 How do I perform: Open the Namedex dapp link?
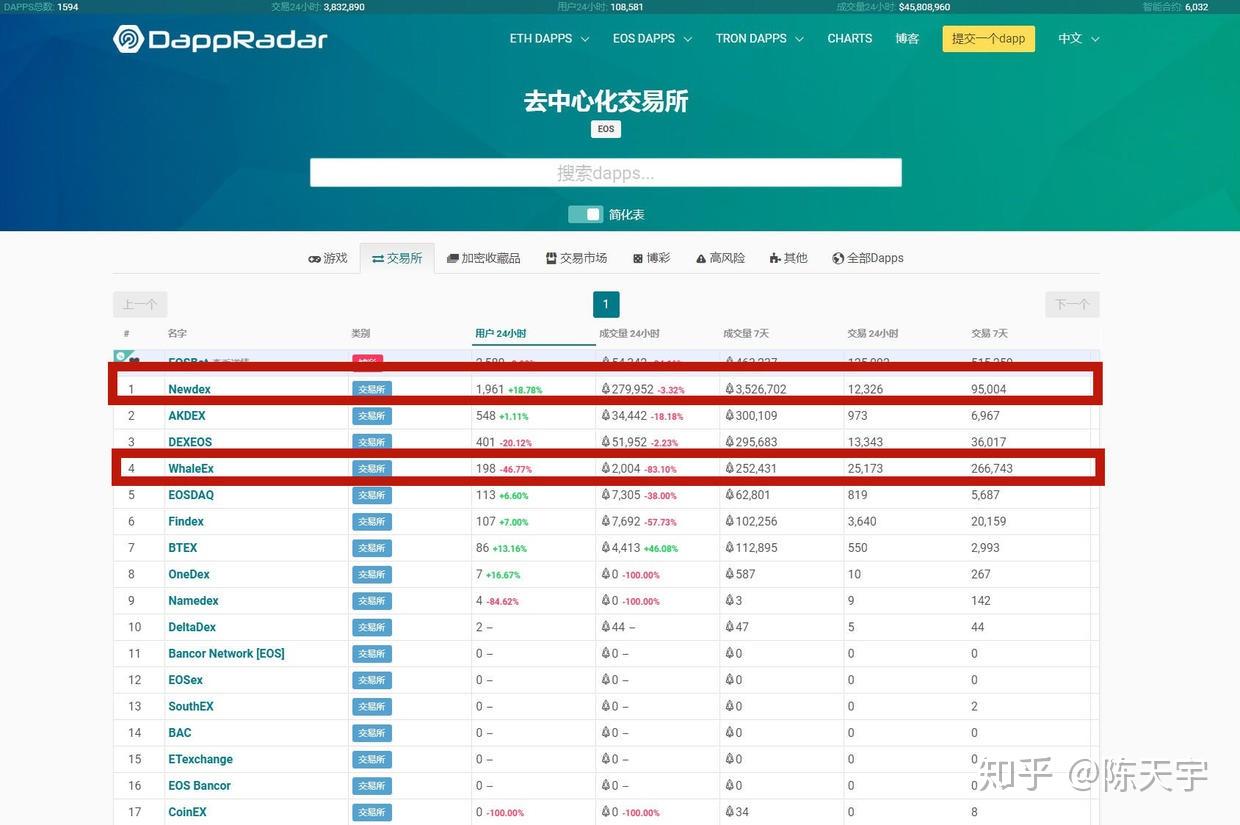pyautogui.click(x=193, y=601)
